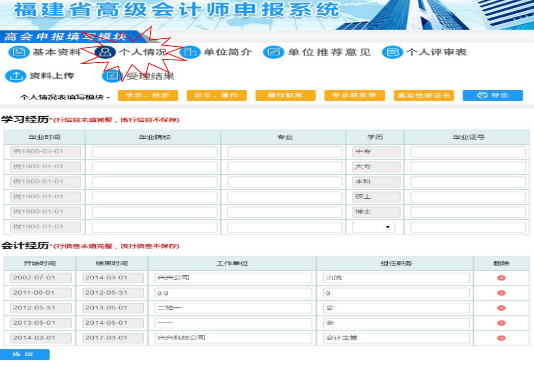Click the 毕业时间 field in 大专 row
This screenshot has height=370, width=534.
45,167
